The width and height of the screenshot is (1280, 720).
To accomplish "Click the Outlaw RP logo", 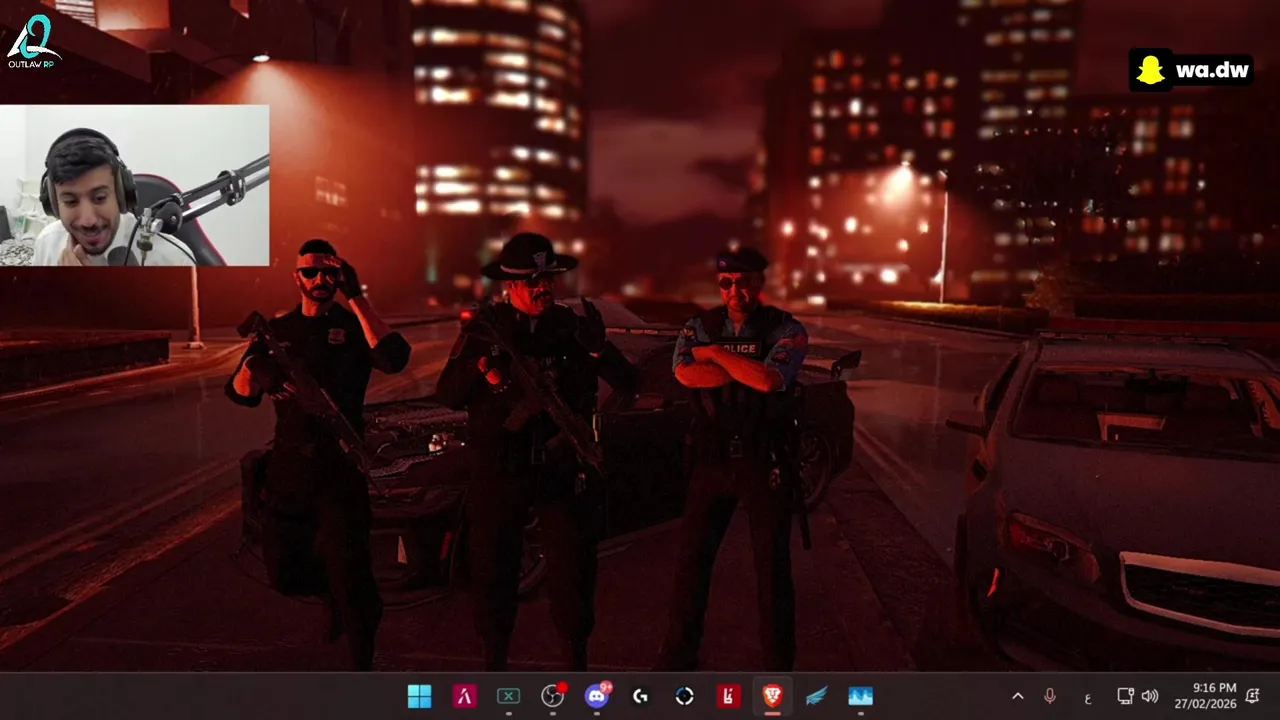I will click(33, 41).
